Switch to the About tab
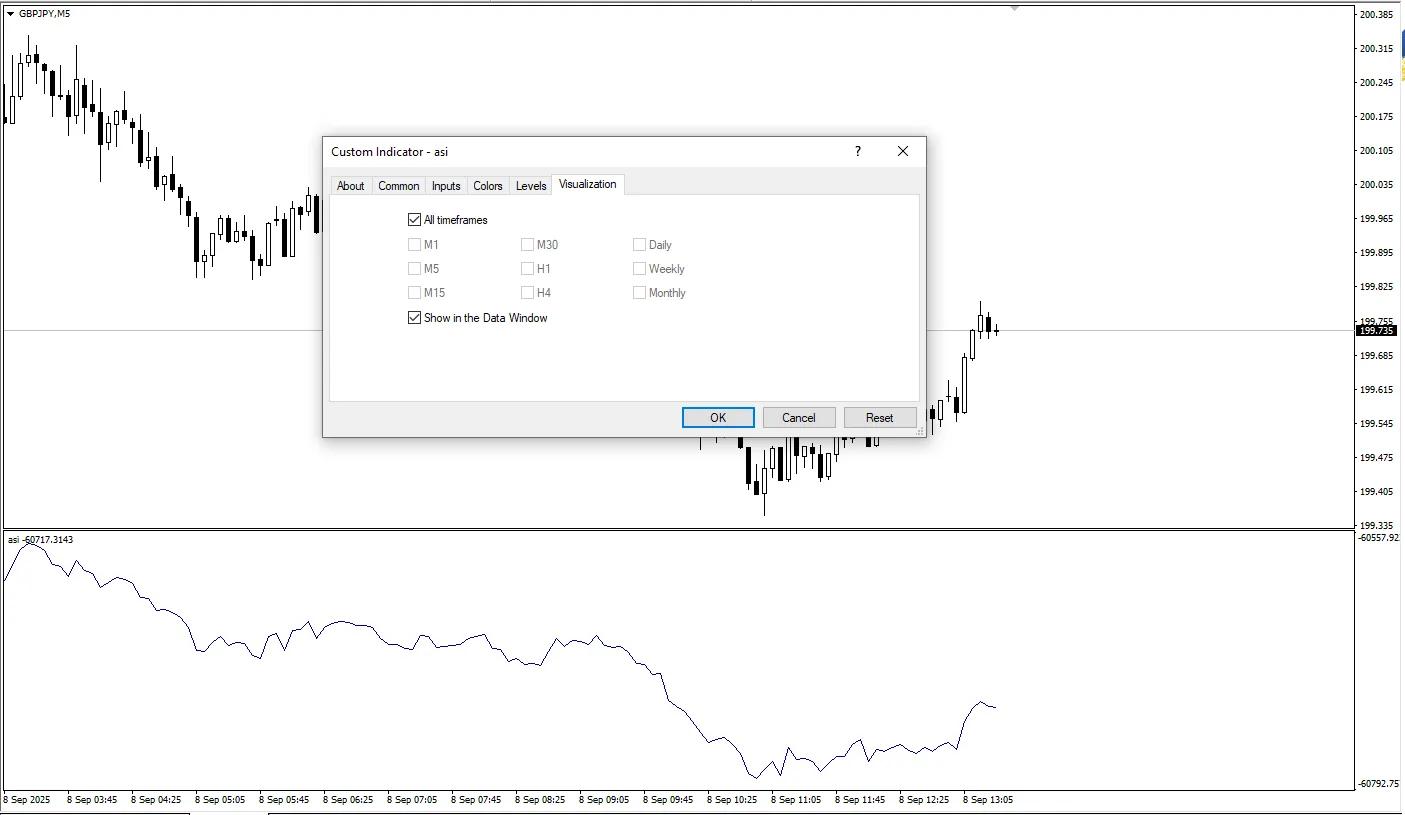This screenshot has width=1405, height=815. coord(351,186)
